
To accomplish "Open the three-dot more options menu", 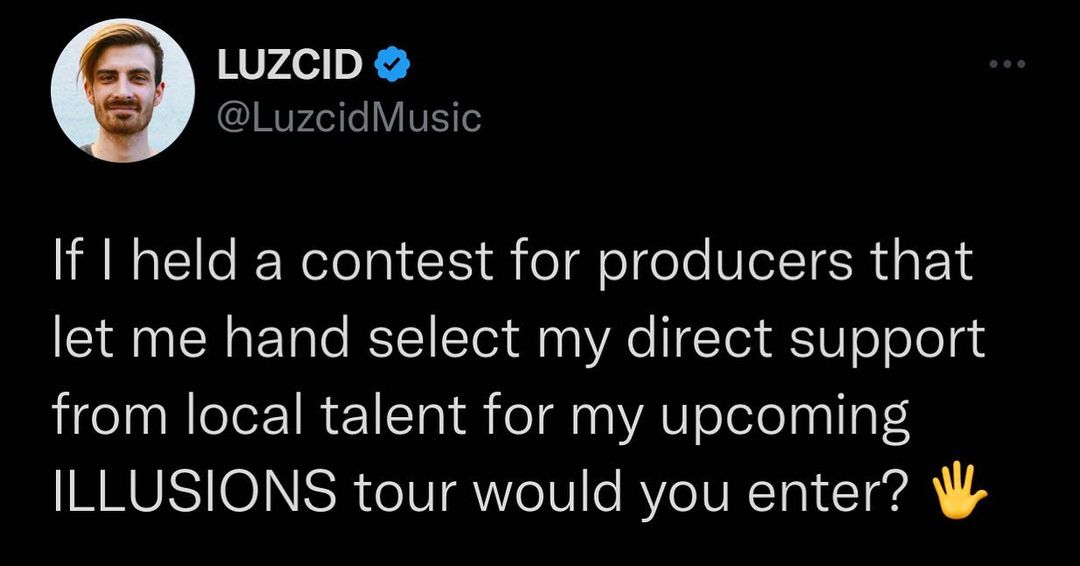I will coord(1008,65).
